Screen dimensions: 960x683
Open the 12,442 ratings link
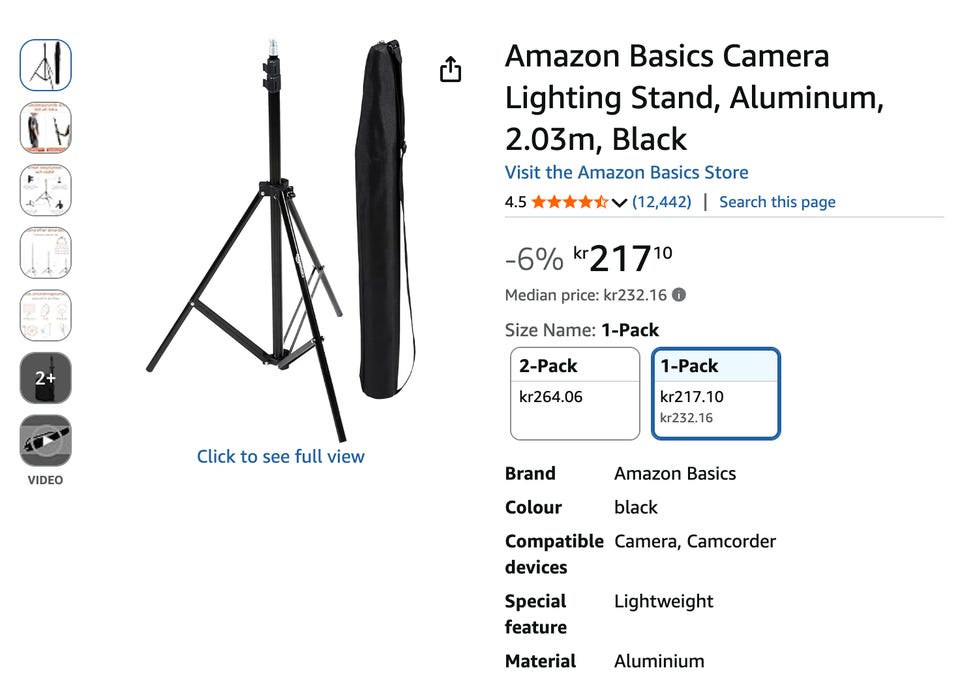[x=662, y=202]
